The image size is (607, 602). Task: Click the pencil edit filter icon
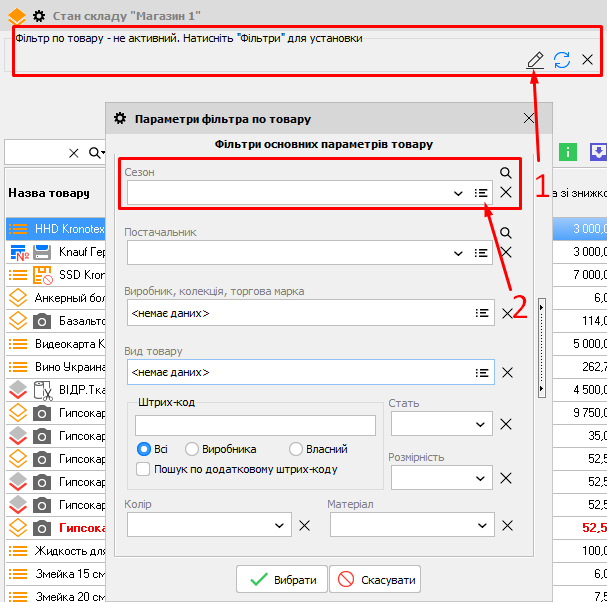[x=536, y=60]
